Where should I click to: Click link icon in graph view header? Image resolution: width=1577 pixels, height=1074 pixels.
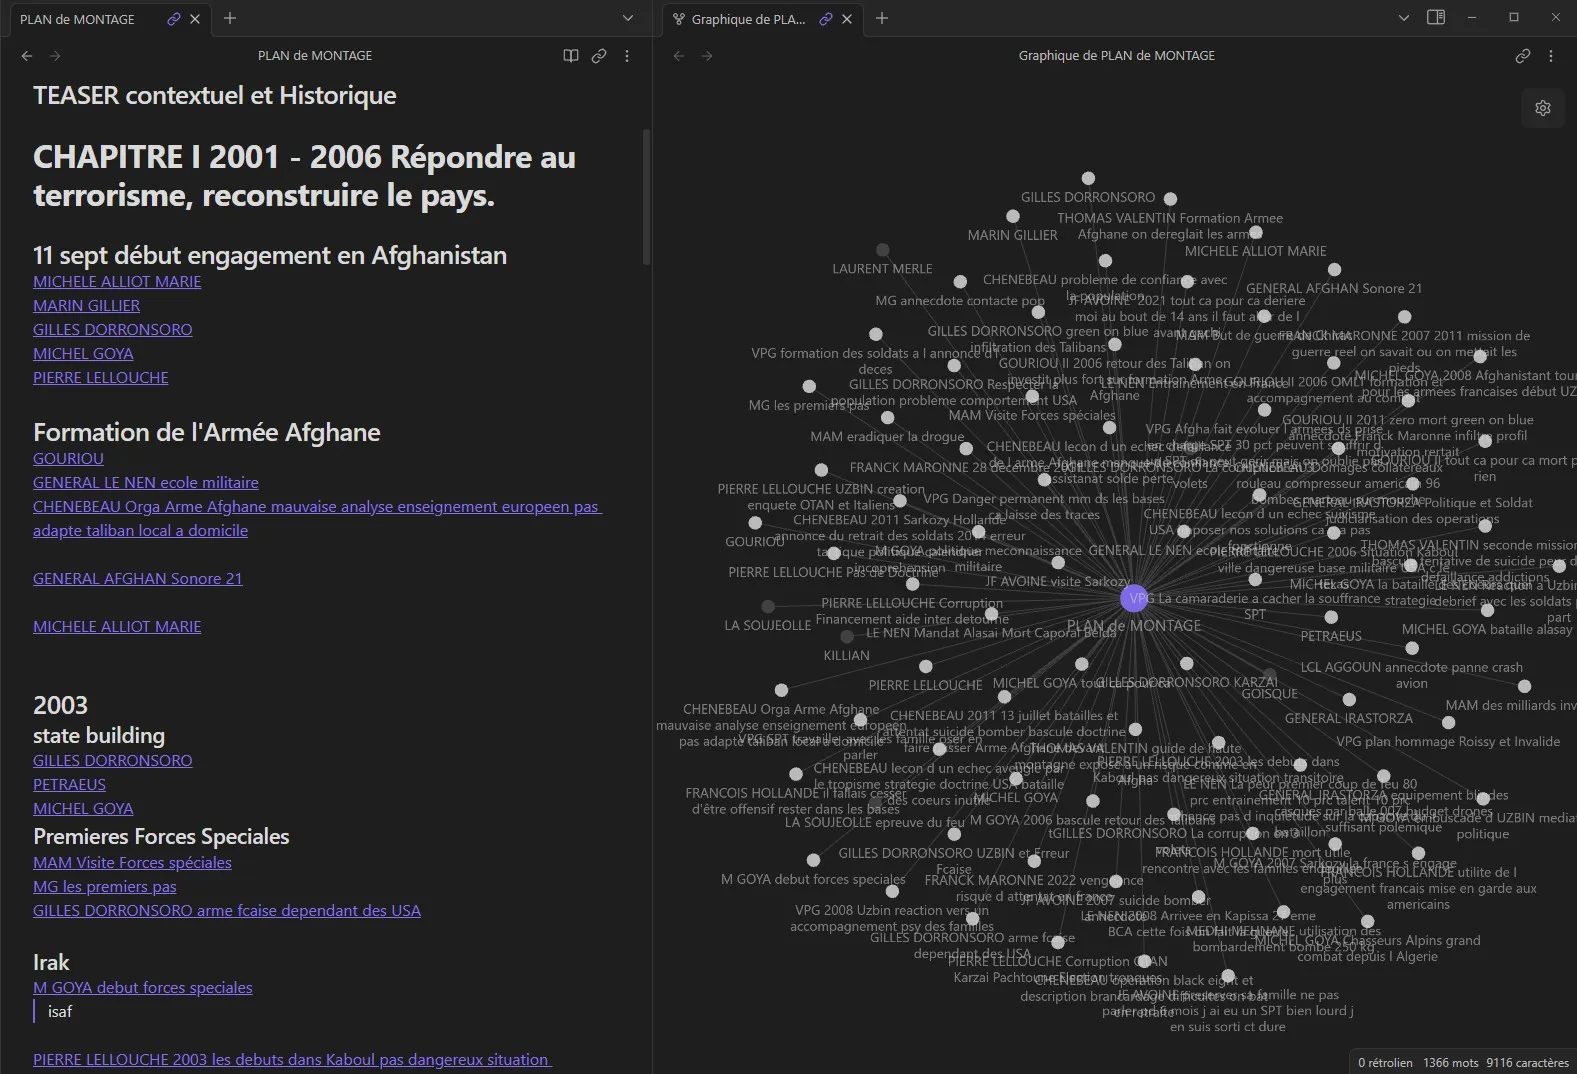tap(1522, 56)
